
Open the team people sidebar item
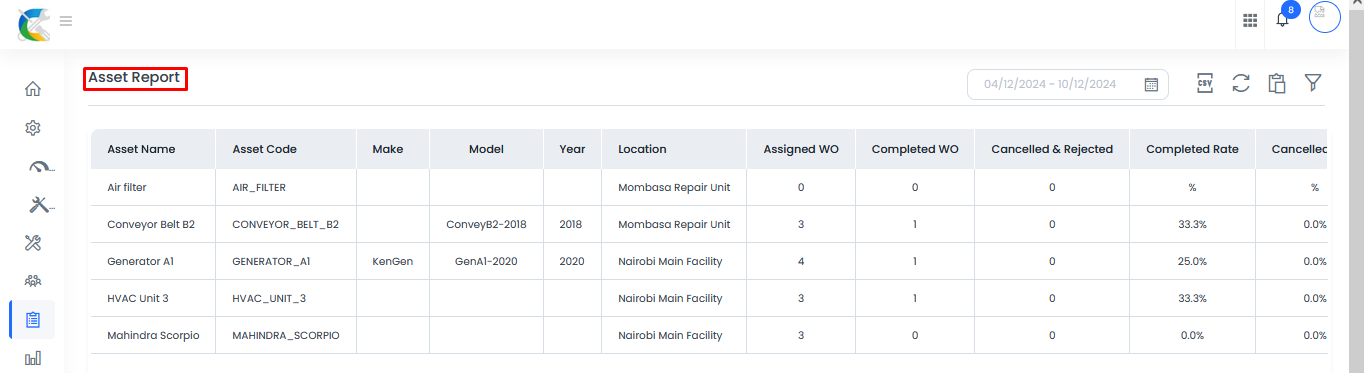33,281
